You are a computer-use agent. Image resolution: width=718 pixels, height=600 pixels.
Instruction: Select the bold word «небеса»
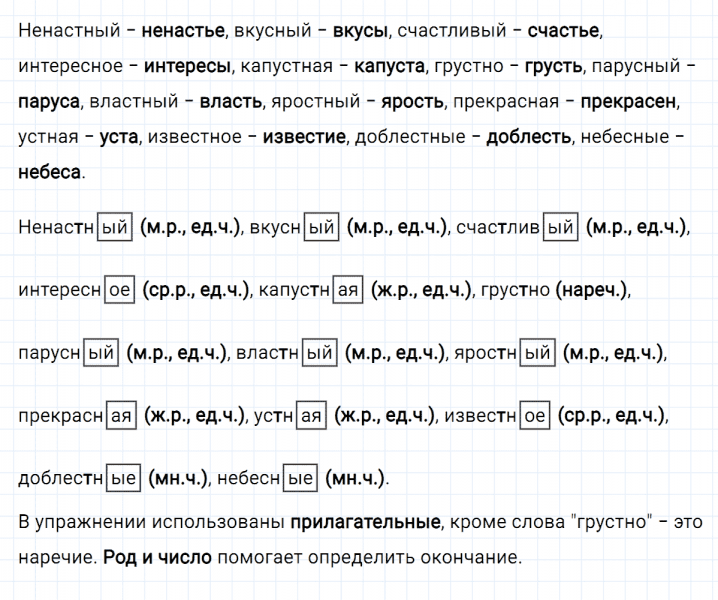point(50,172)
